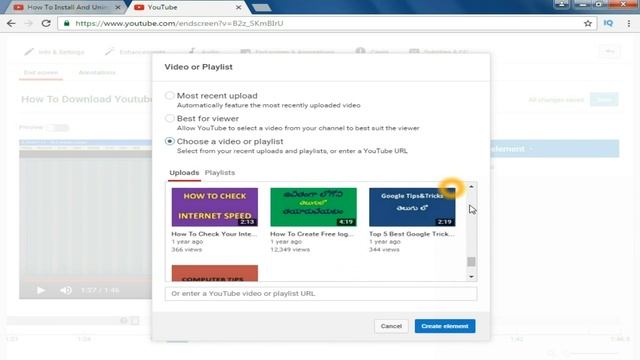
Task: Mute the preview video volume
Action: coord(66,290)
